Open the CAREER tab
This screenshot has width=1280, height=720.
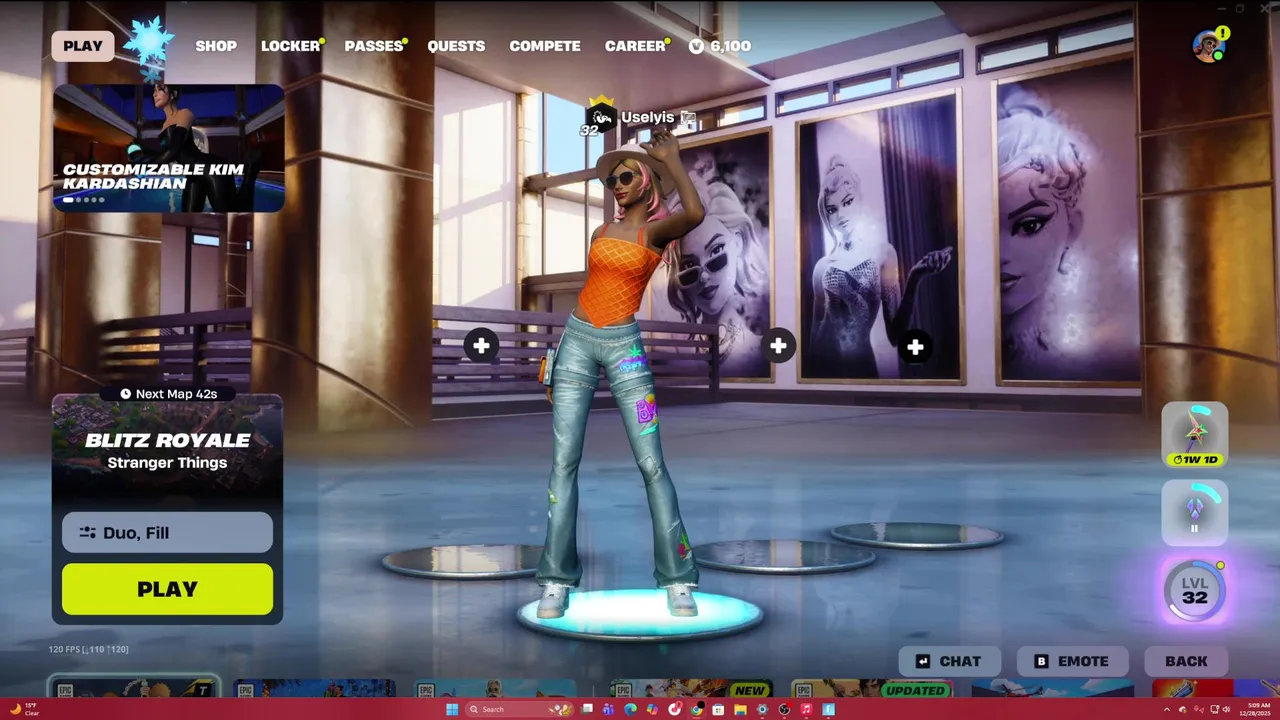click(x=636, y=46)
